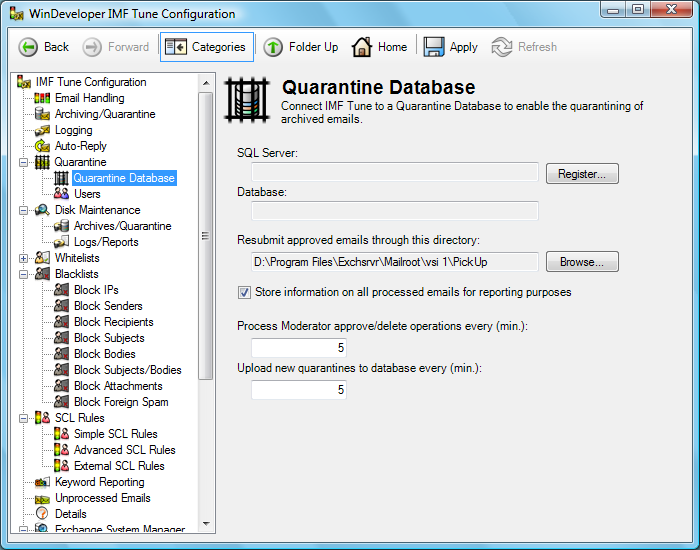
Task: Click the tree scrollbar down arrow
Action: point(206,524)
